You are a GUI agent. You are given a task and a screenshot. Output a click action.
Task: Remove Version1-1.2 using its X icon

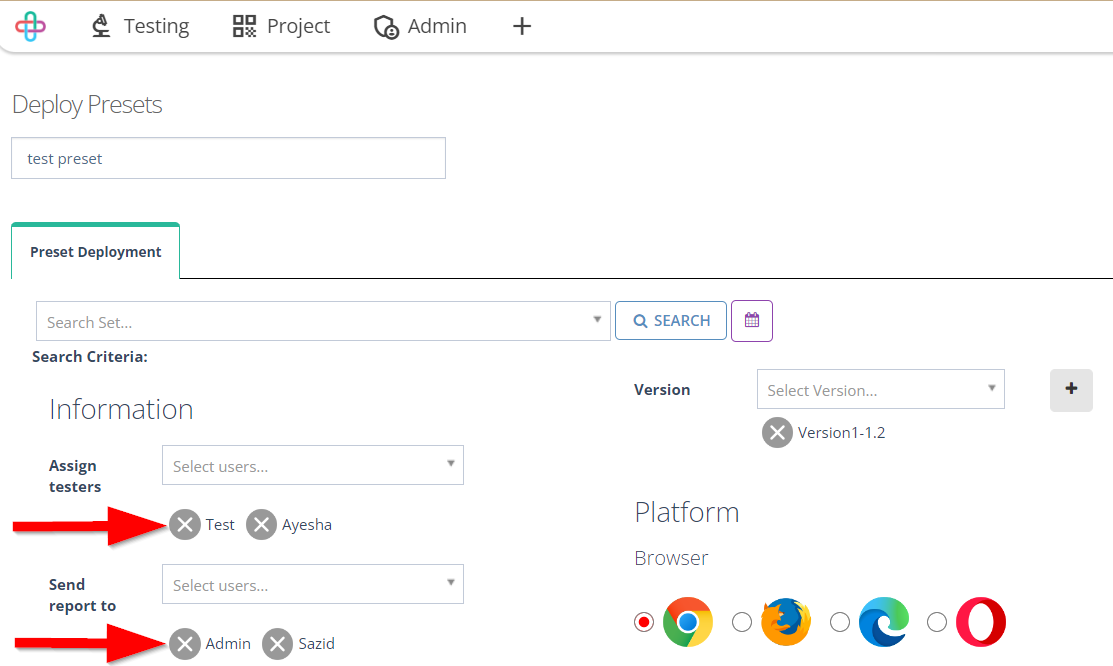(x=777, y=432)
